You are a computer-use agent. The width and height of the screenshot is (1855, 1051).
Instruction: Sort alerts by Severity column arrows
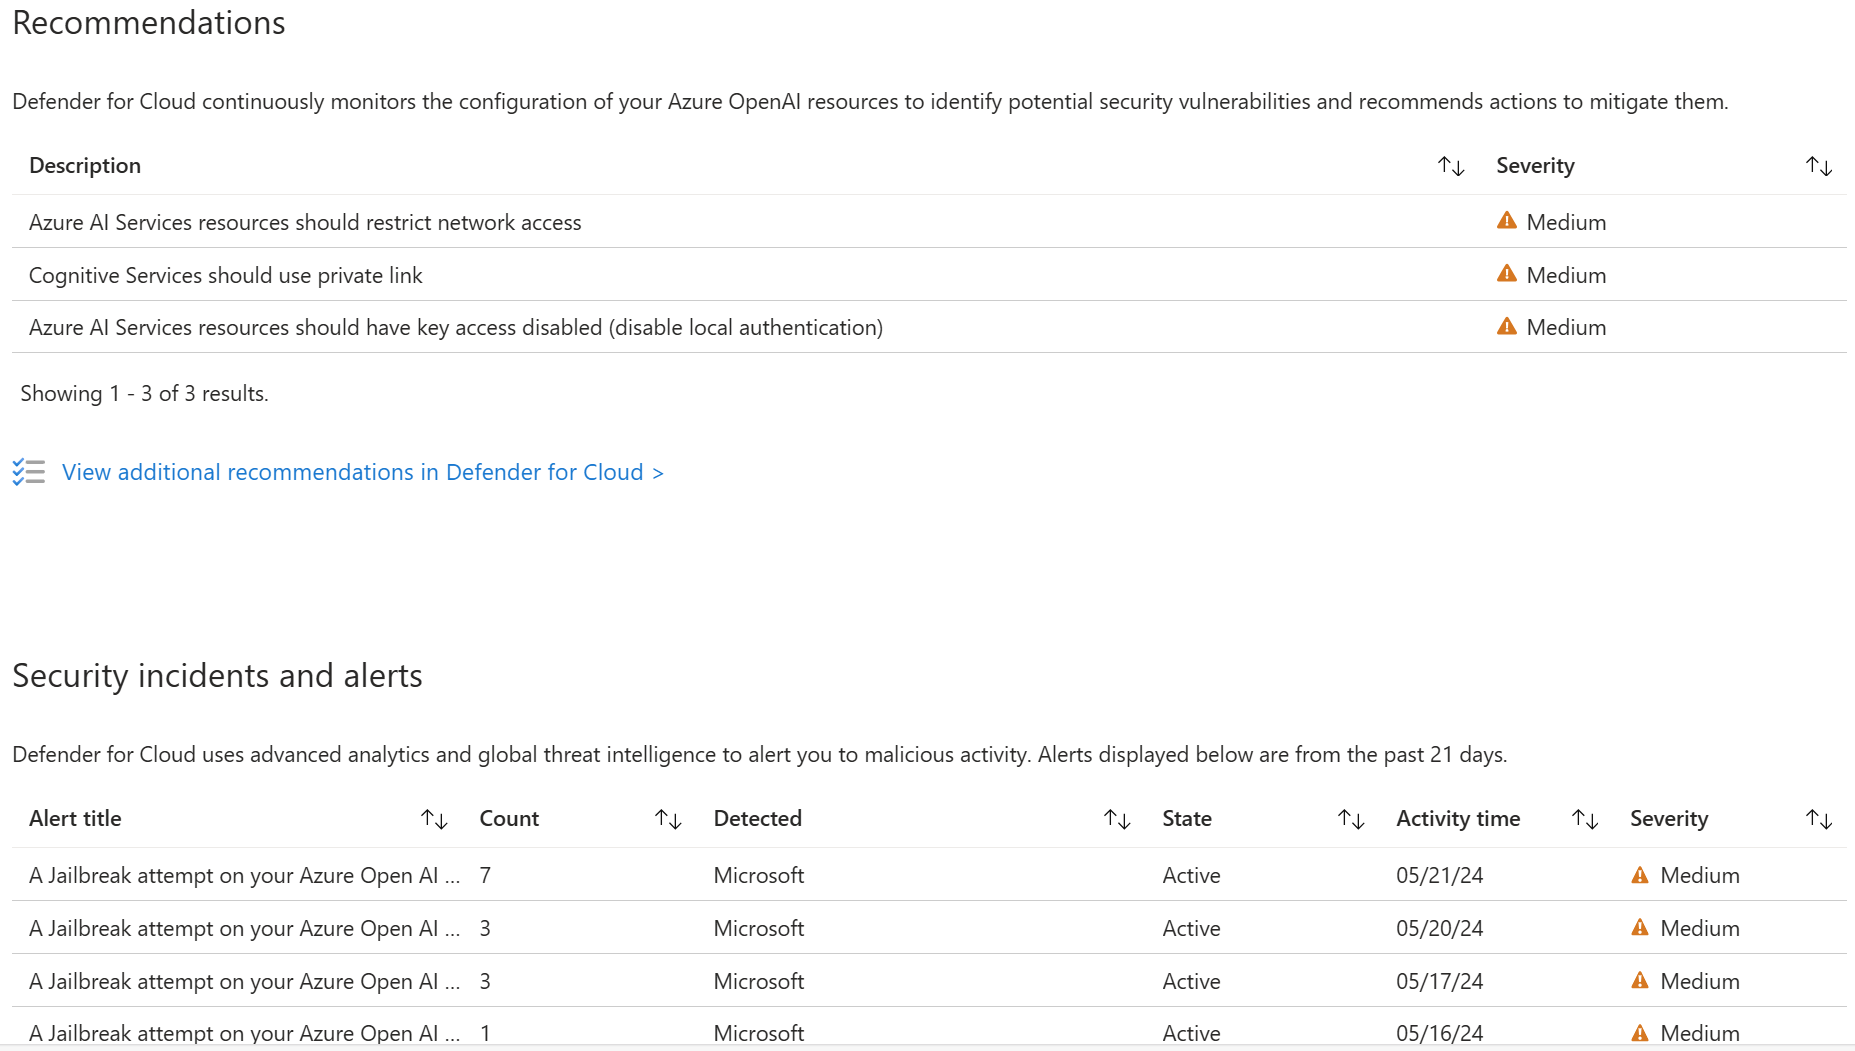pos(1818,819)
